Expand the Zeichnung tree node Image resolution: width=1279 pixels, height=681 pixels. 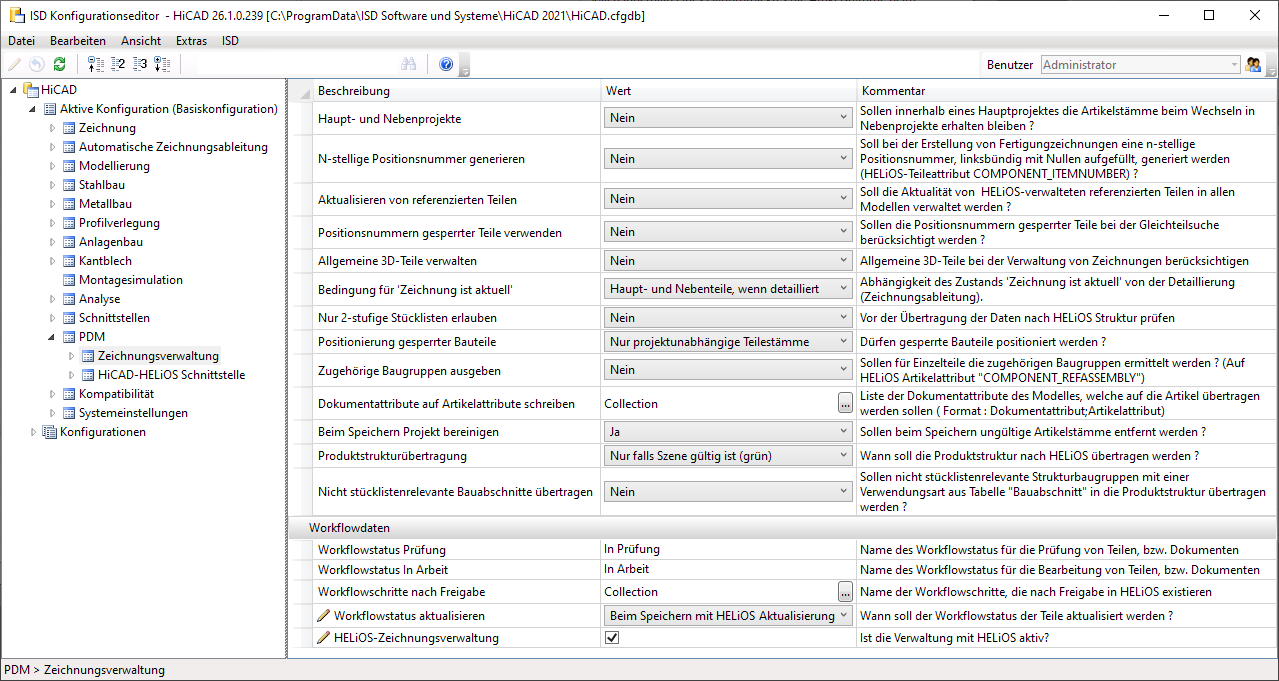[53, 128]
